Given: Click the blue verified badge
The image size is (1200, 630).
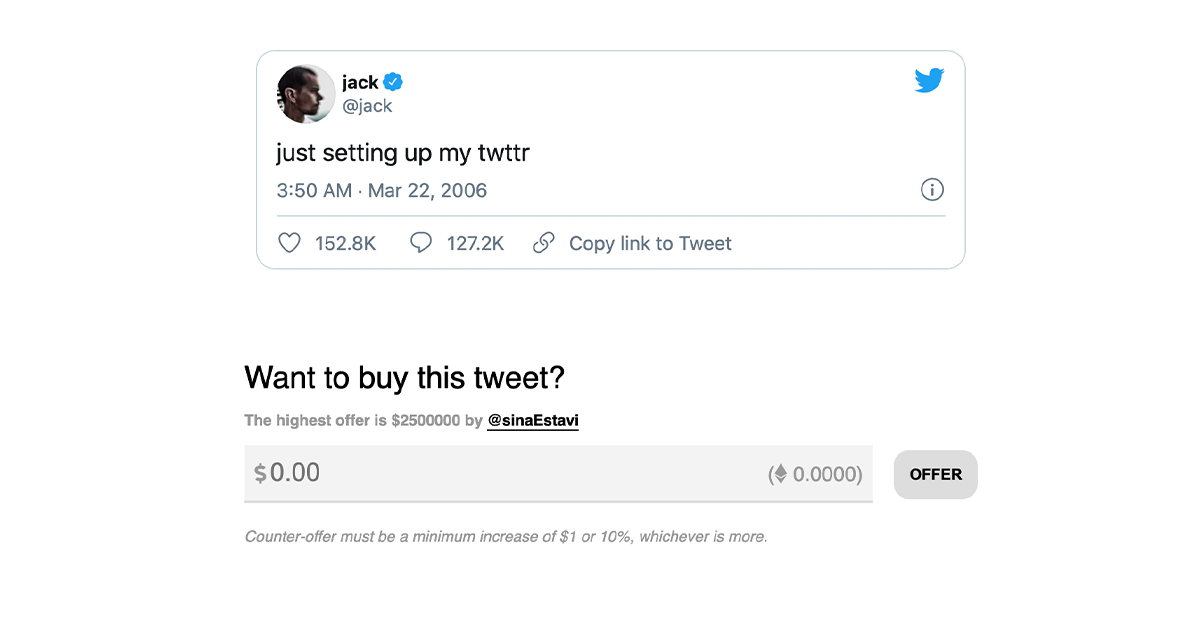Looking at the screenshot, I should (393, 82).
